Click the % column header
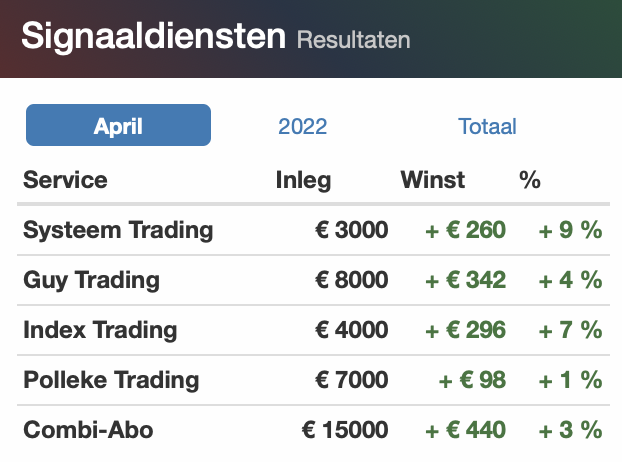The width and height of the screenshot is (622, 462). point(530,180)
